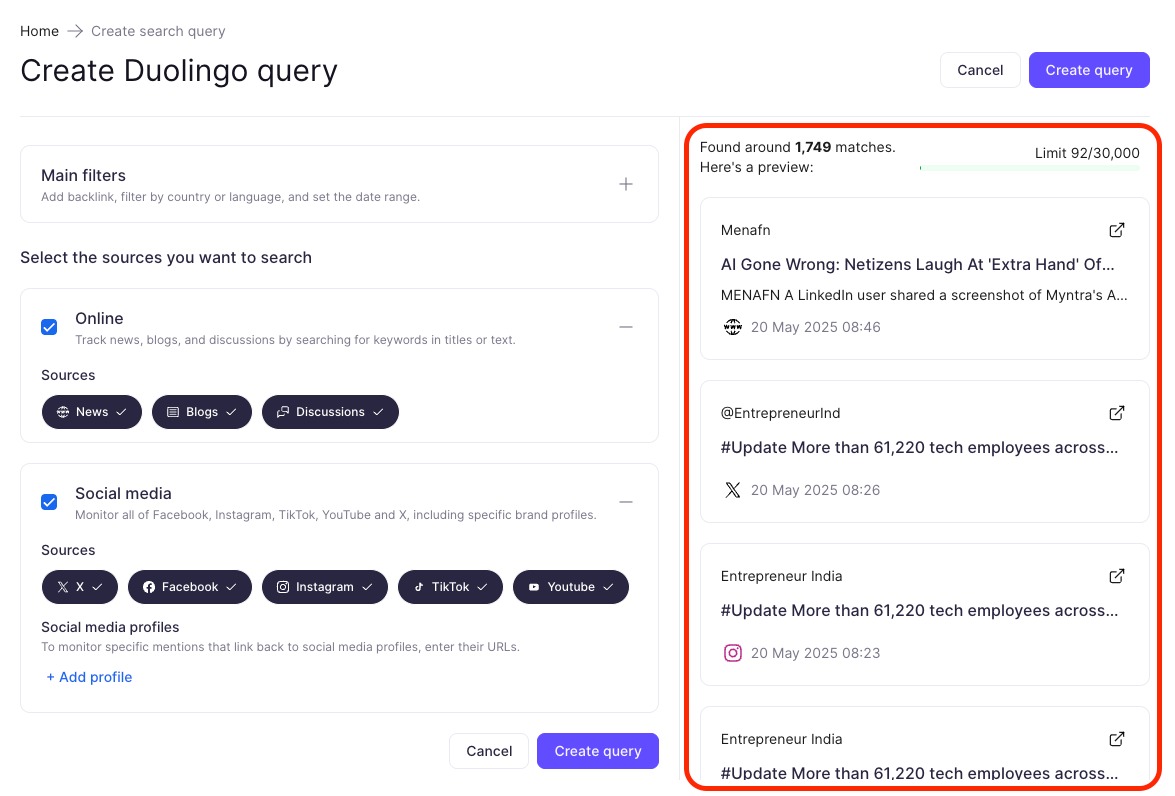Click the query limit progress bar
The height and width of the screenshot is (796, 1175).
pos(1029,168)
